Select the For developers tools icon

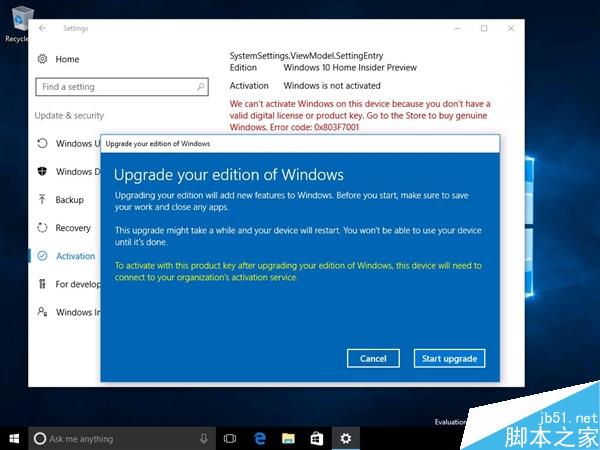coord(42,284)
